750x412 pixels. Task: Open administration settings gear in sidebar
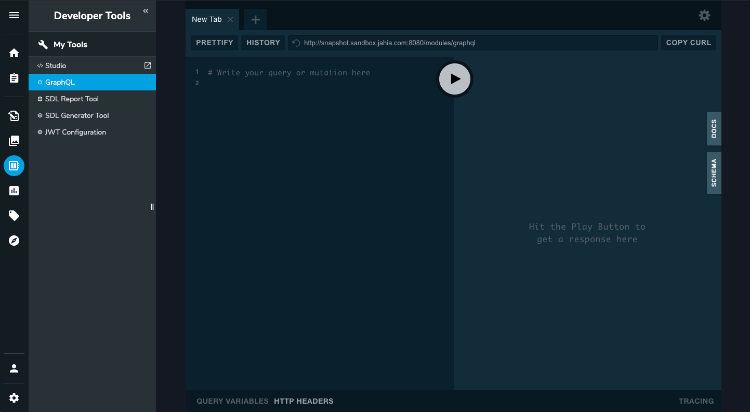[x=14, y=398]
